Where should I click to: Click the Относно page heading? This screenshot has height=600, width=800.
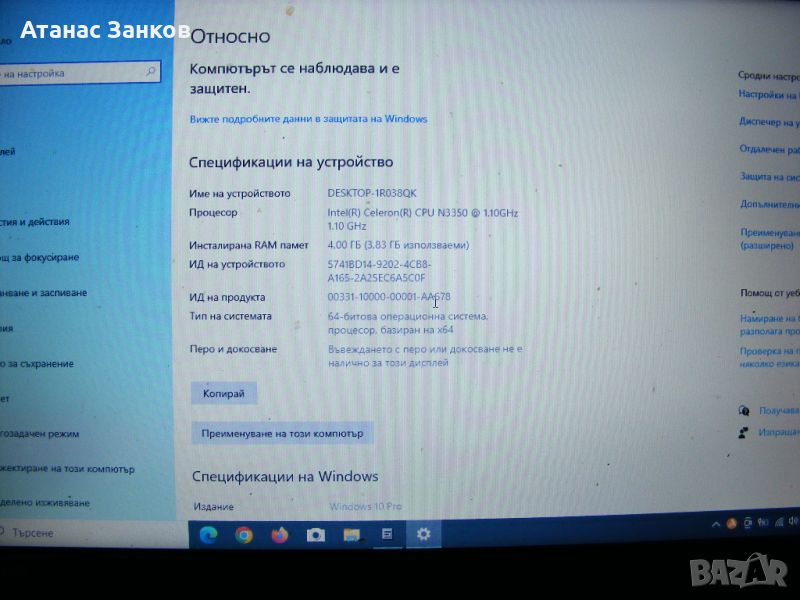click(x=230, y=36)
